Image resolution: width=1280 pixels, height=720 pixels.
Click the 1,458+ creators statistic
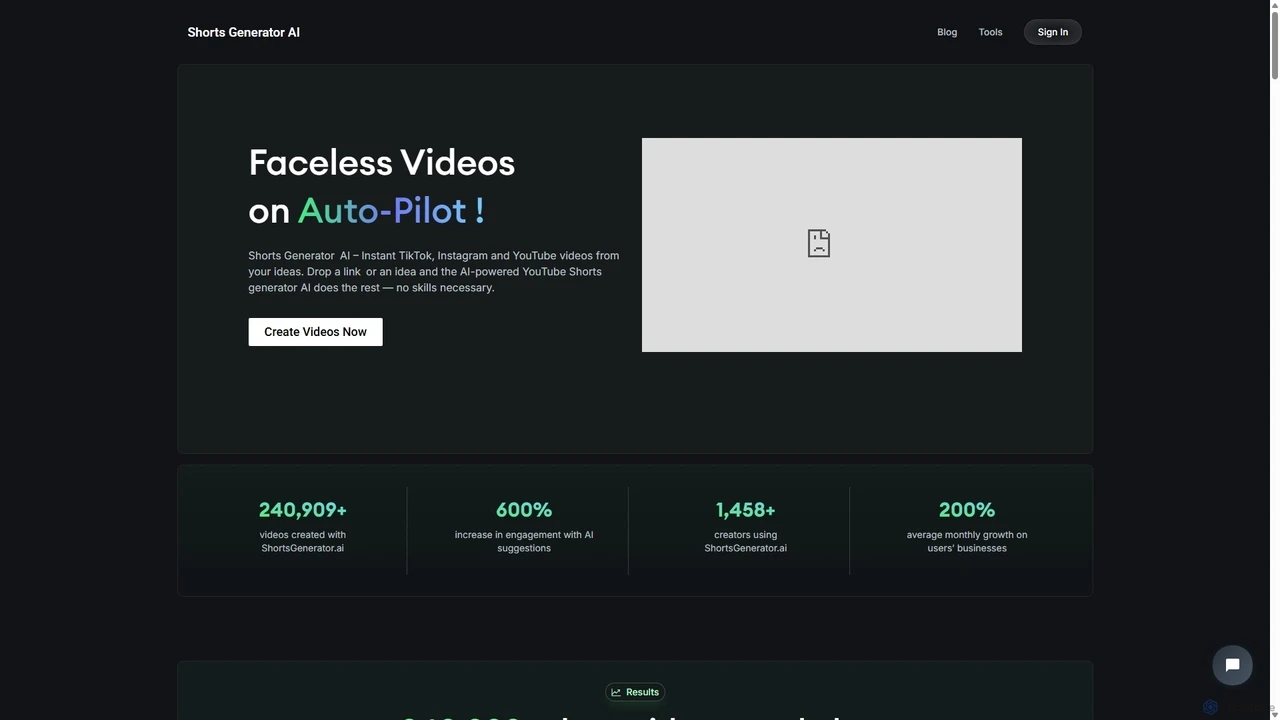745,510
